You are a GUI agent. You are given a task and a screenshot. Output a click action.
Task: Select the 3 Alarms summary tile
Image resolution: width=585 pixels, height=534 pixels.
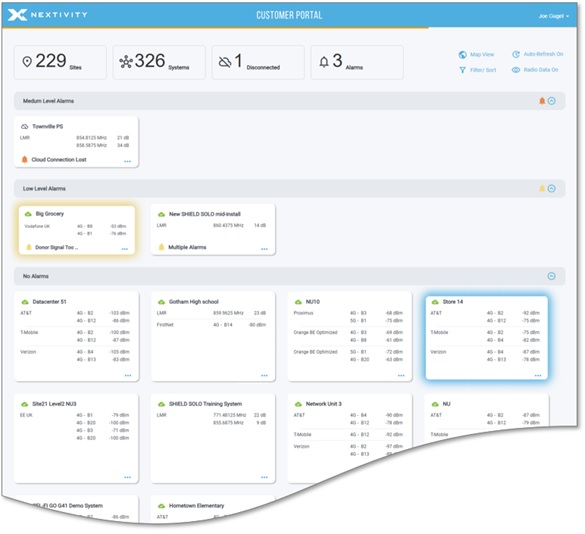pyautogui.click(x=357, y=62)
